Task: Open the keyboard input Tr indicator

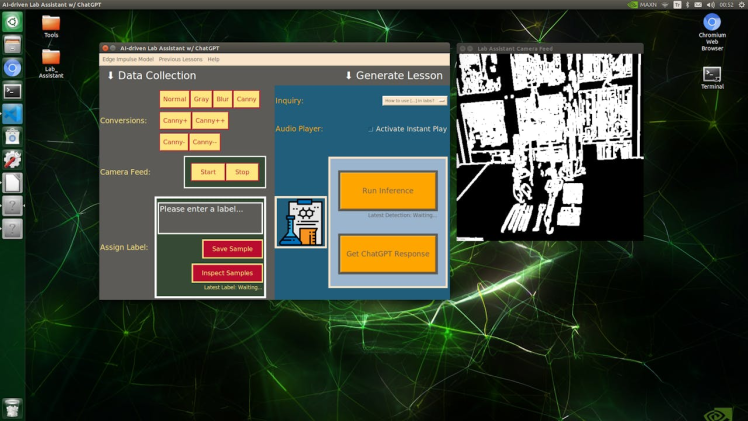Action: tap(677, 4)
